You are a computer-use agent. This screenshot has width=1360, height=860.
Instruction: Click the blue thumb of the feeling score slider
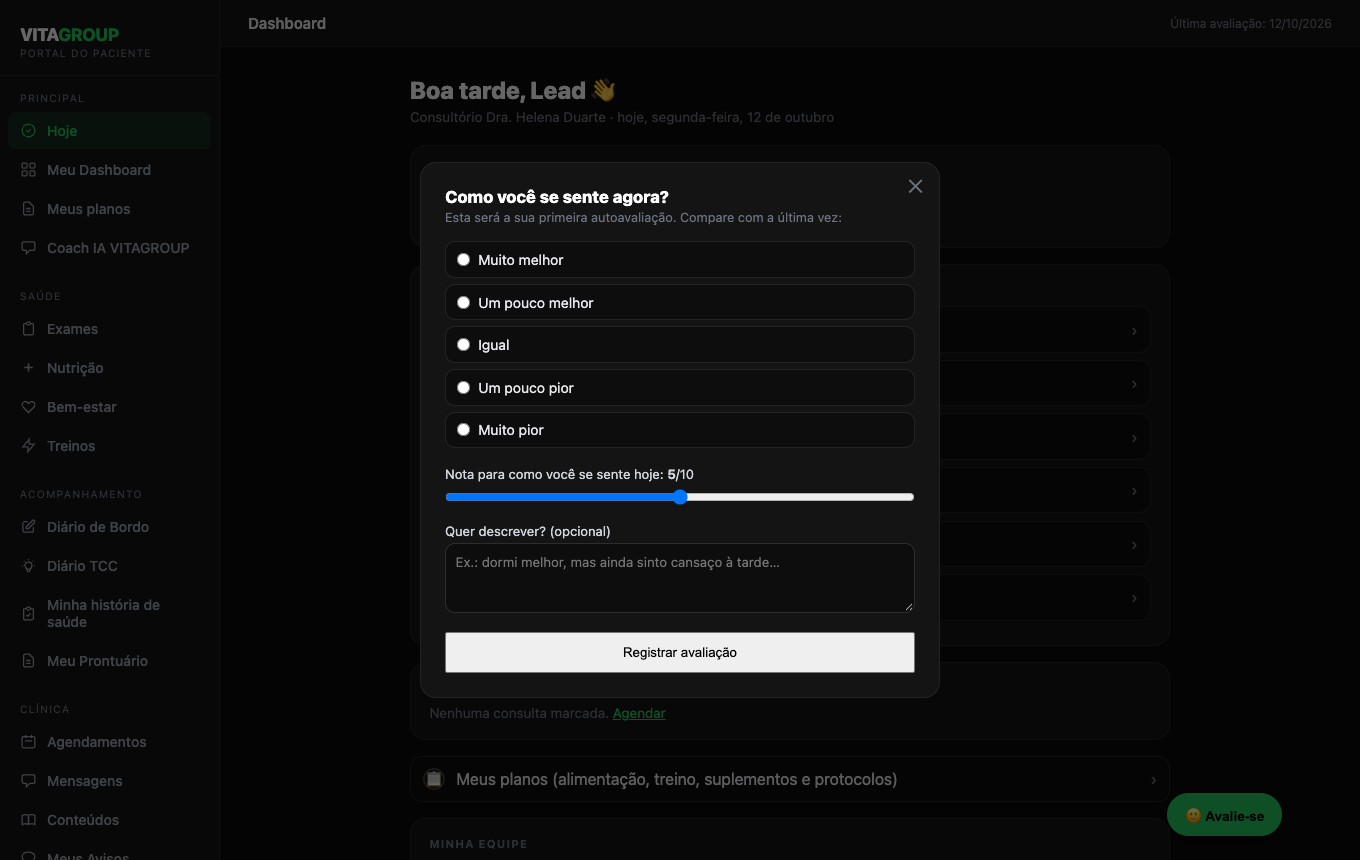[x=680, y=497]
